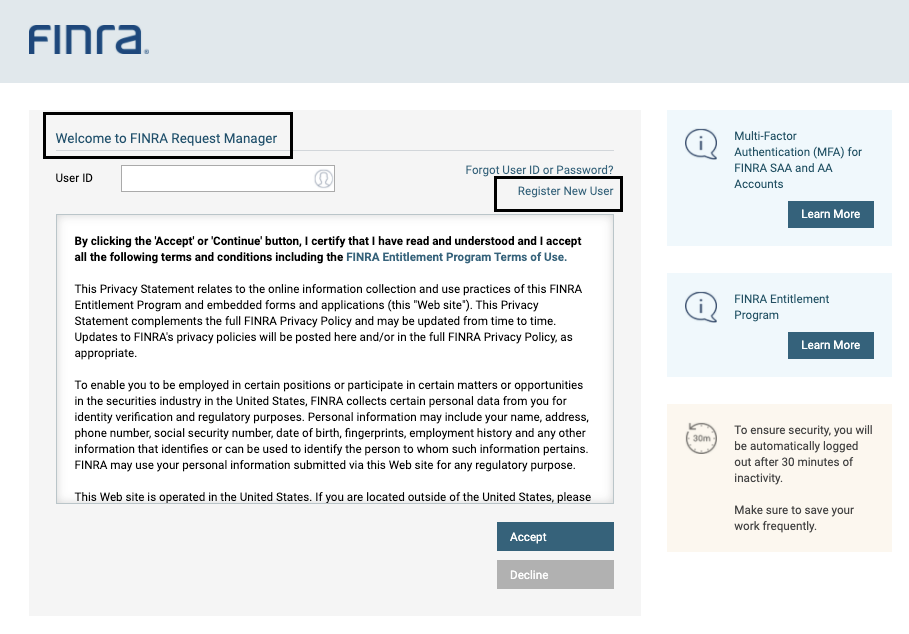Click the credential icon inside User ID field
Screen dimensions: 909x634
(x=323, y=179)
